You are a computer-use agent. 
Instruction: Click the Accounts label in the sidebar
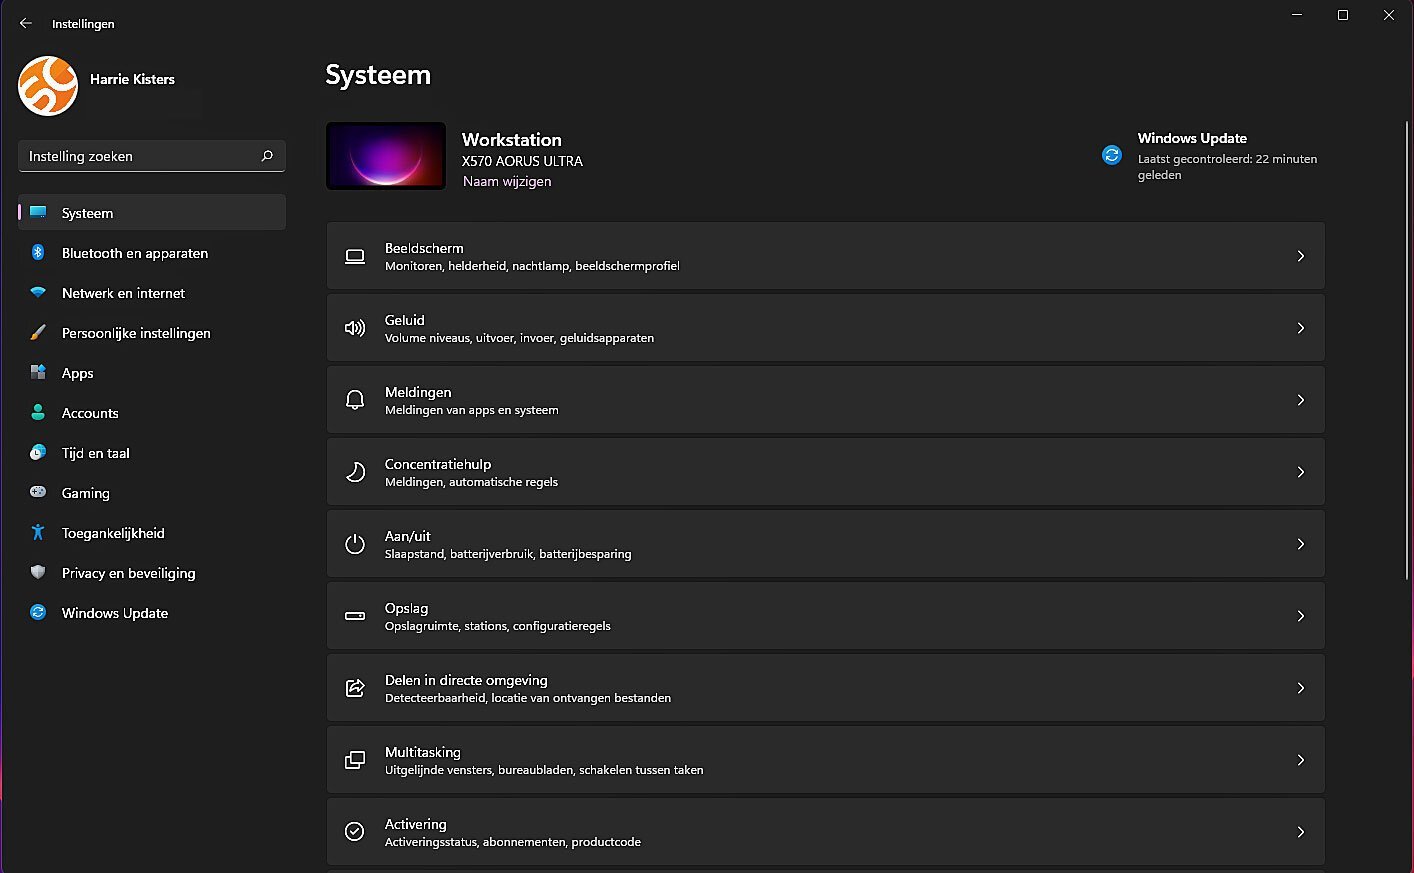coord(90,413)
